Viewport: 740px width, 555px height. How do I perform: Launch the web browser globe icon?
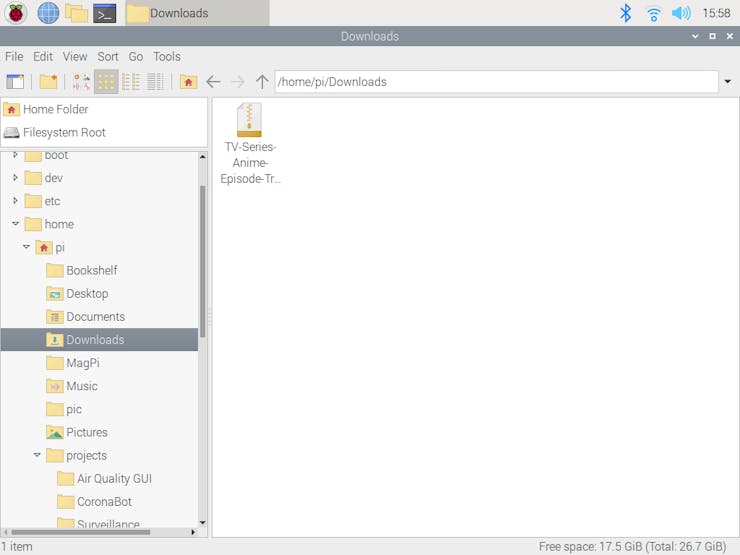(48, 13)
